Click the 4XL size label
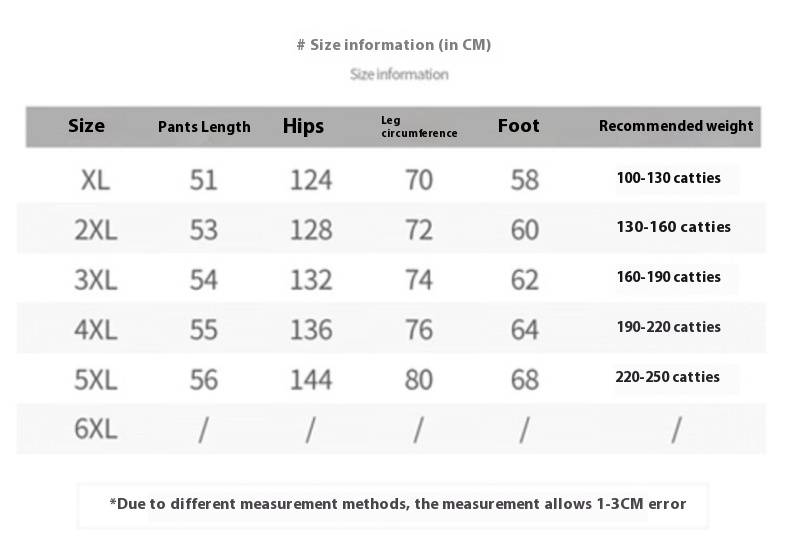The image size is (790, 542). click(96, 330)
